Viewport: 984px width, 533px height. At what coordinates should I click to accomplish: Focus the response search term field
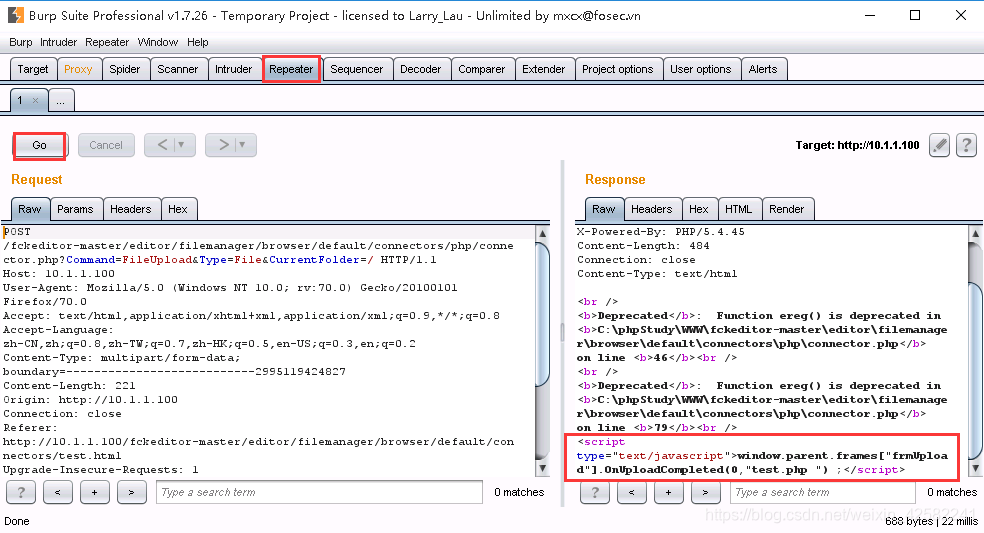tap(823, 492)
